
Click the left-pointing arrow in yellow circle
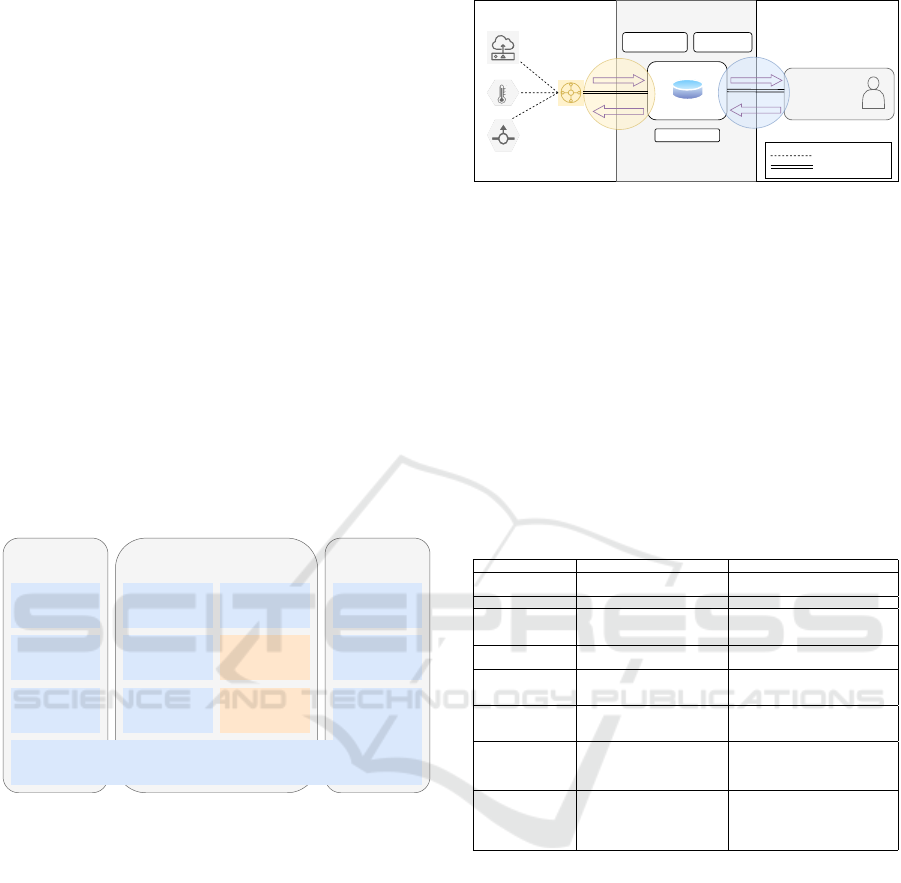tap(618, 111)
